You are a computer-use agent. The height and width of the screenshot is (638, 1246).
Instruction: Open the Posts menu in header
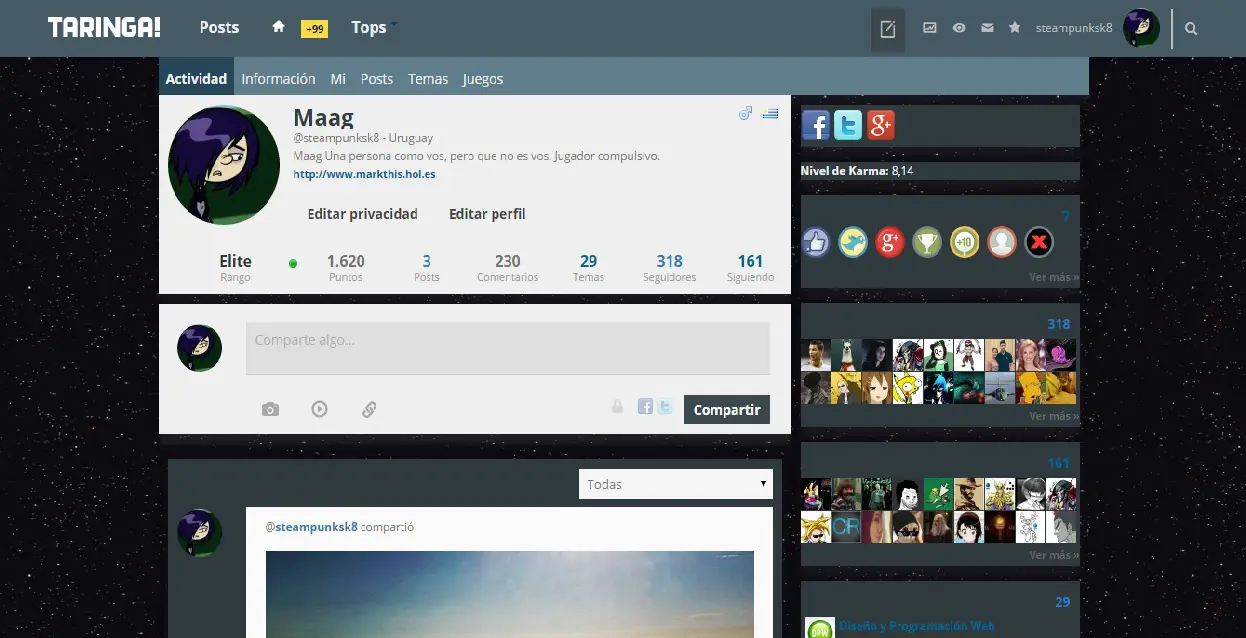coord(219,27)
